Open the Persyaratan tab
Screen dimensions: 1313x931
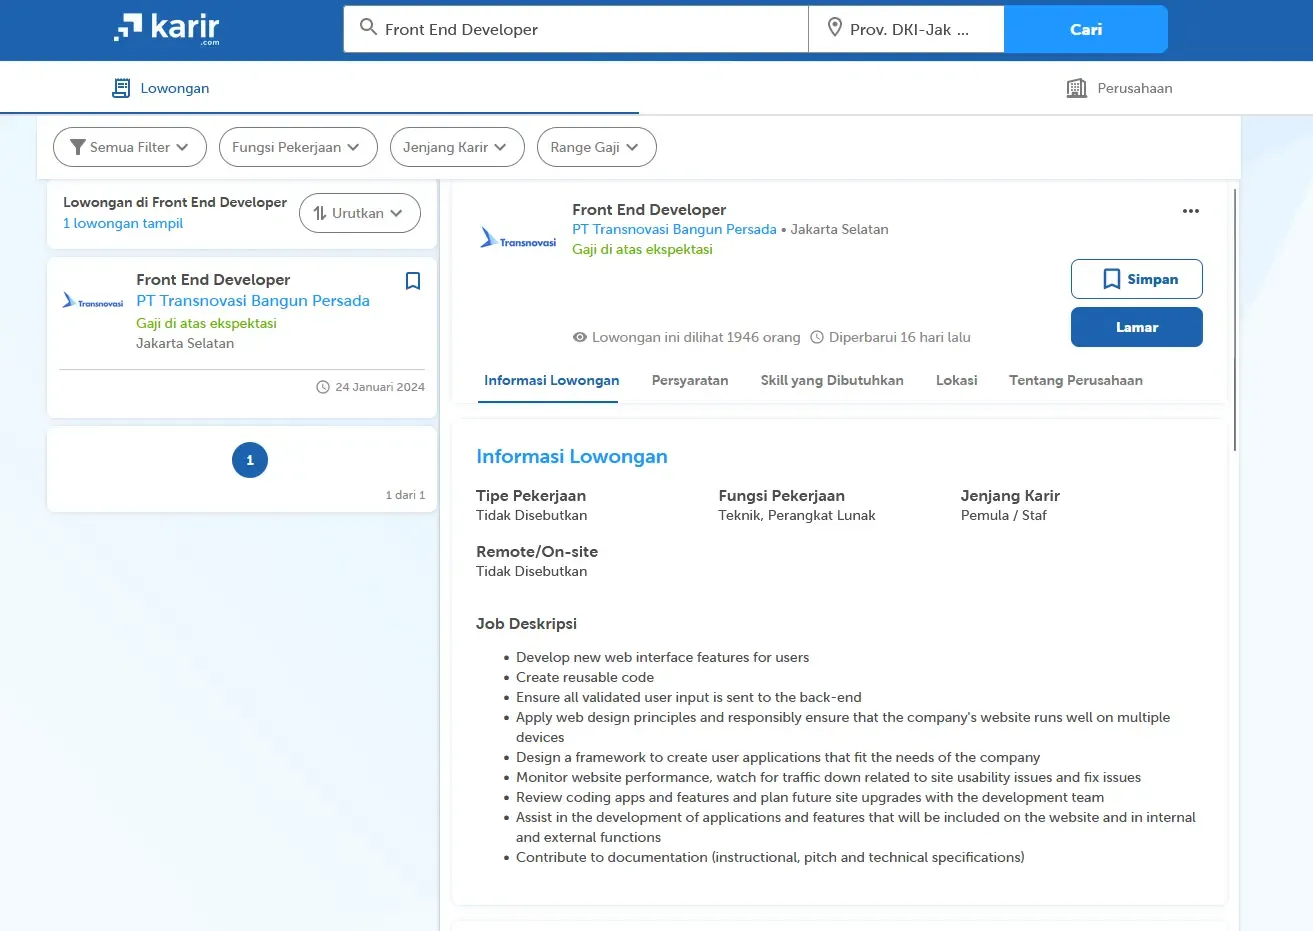[x=690, y=381]
